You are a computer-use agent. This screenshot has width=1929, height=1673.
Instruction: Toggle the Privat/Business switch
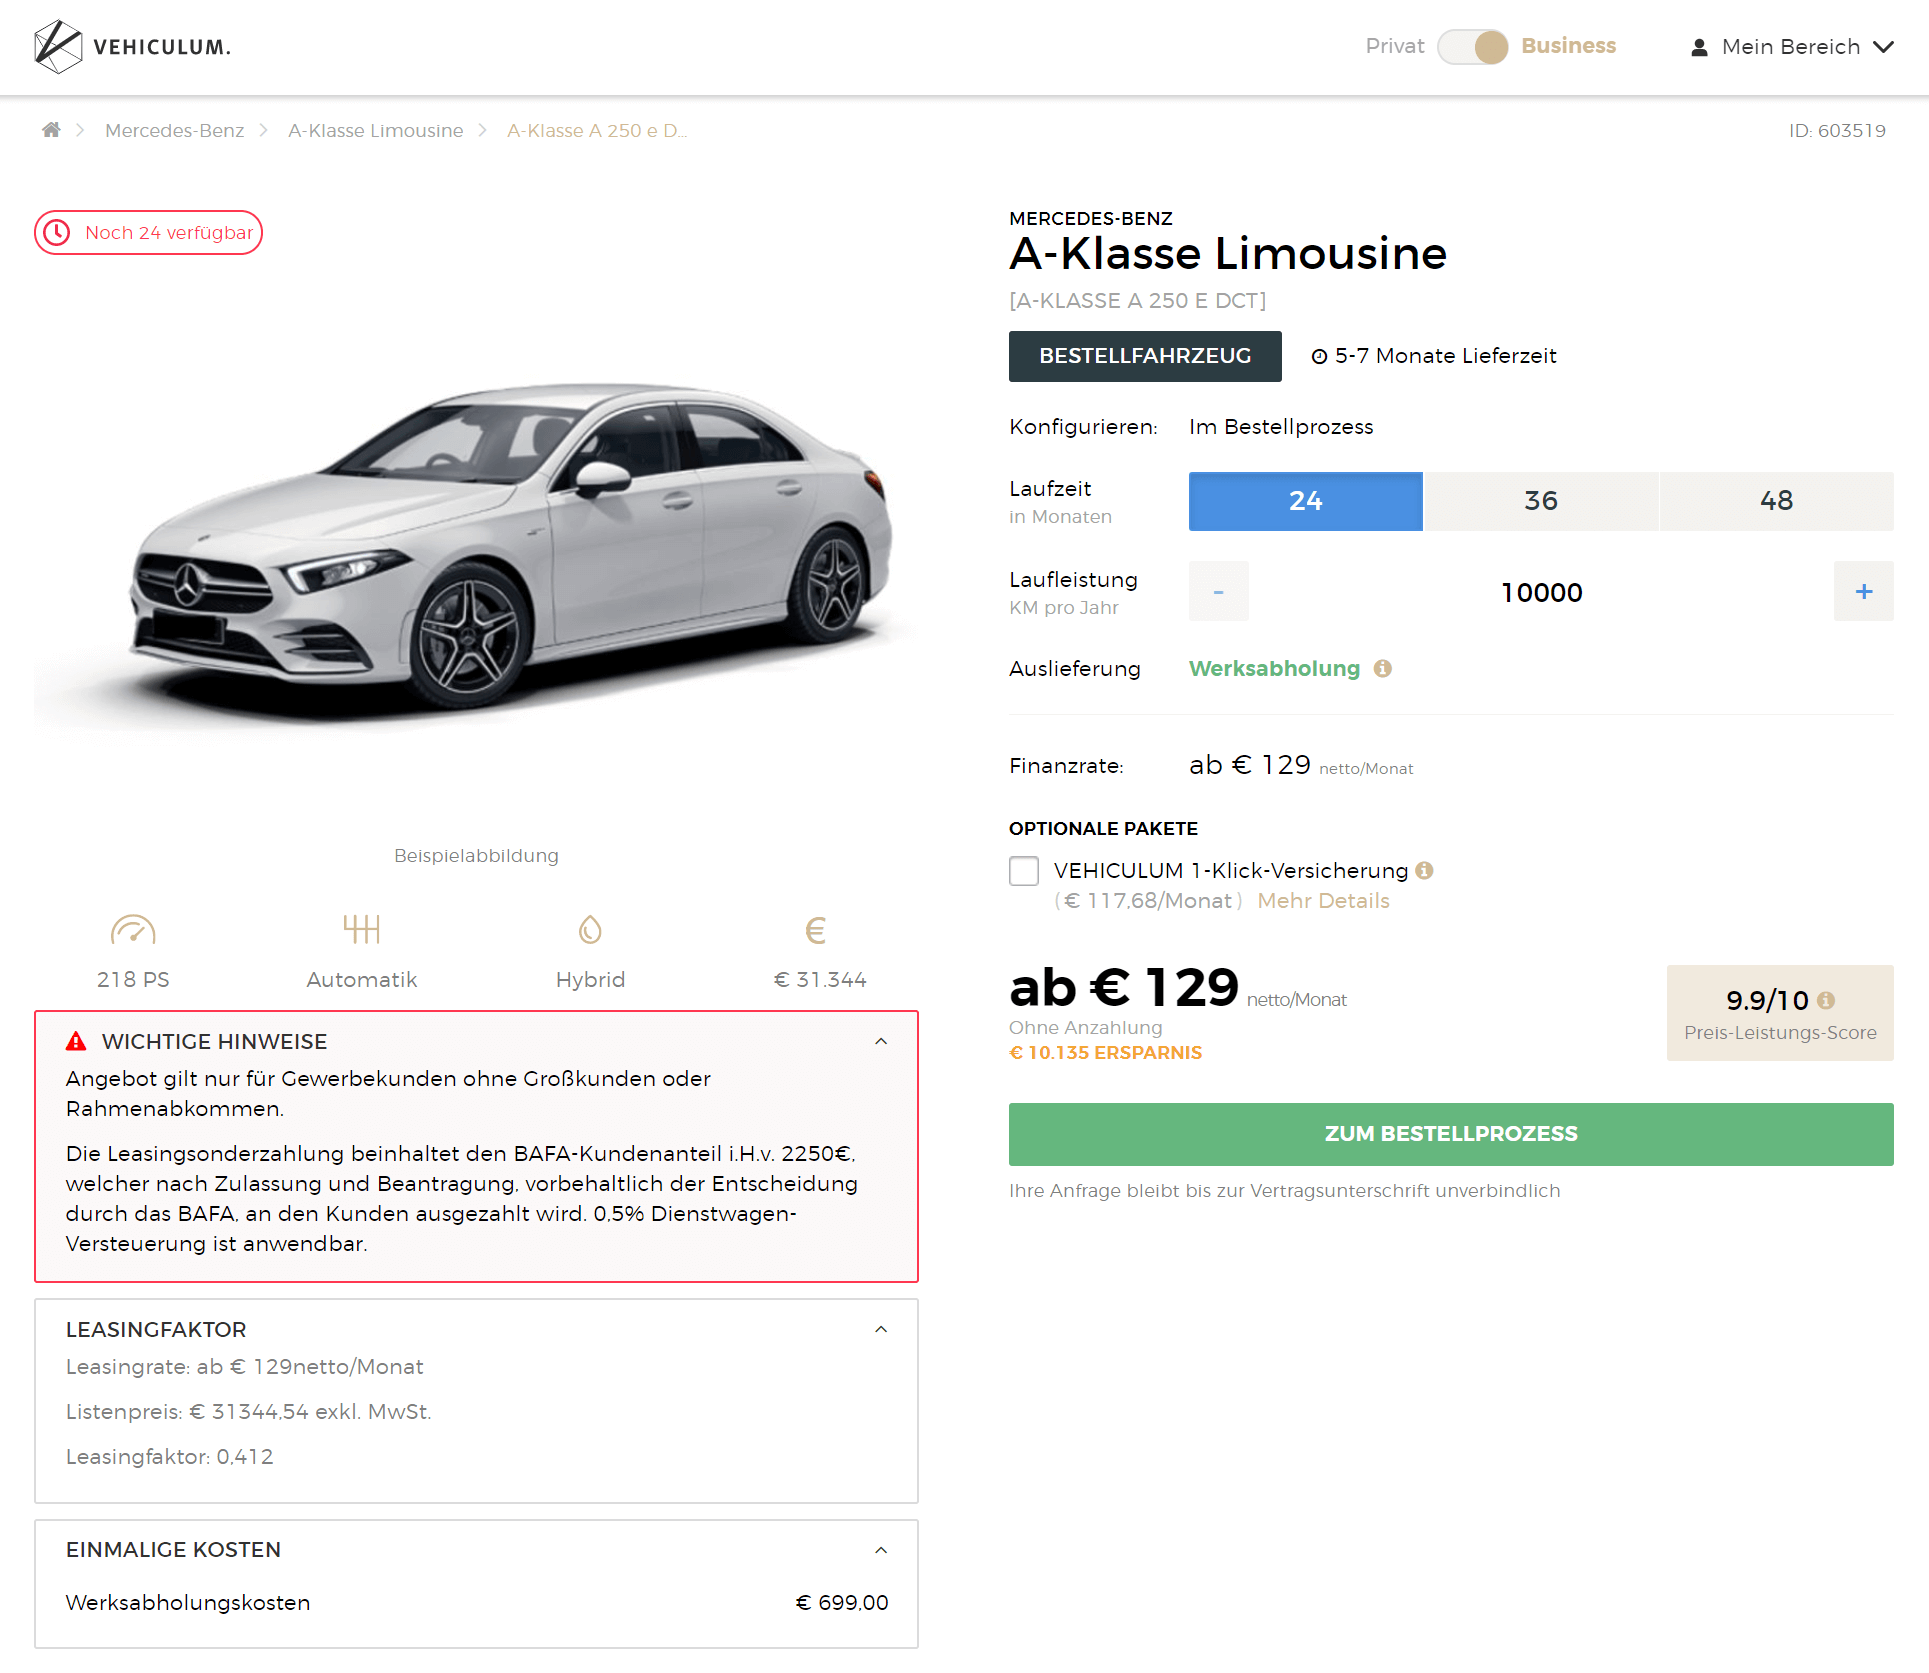point(1473,47)
